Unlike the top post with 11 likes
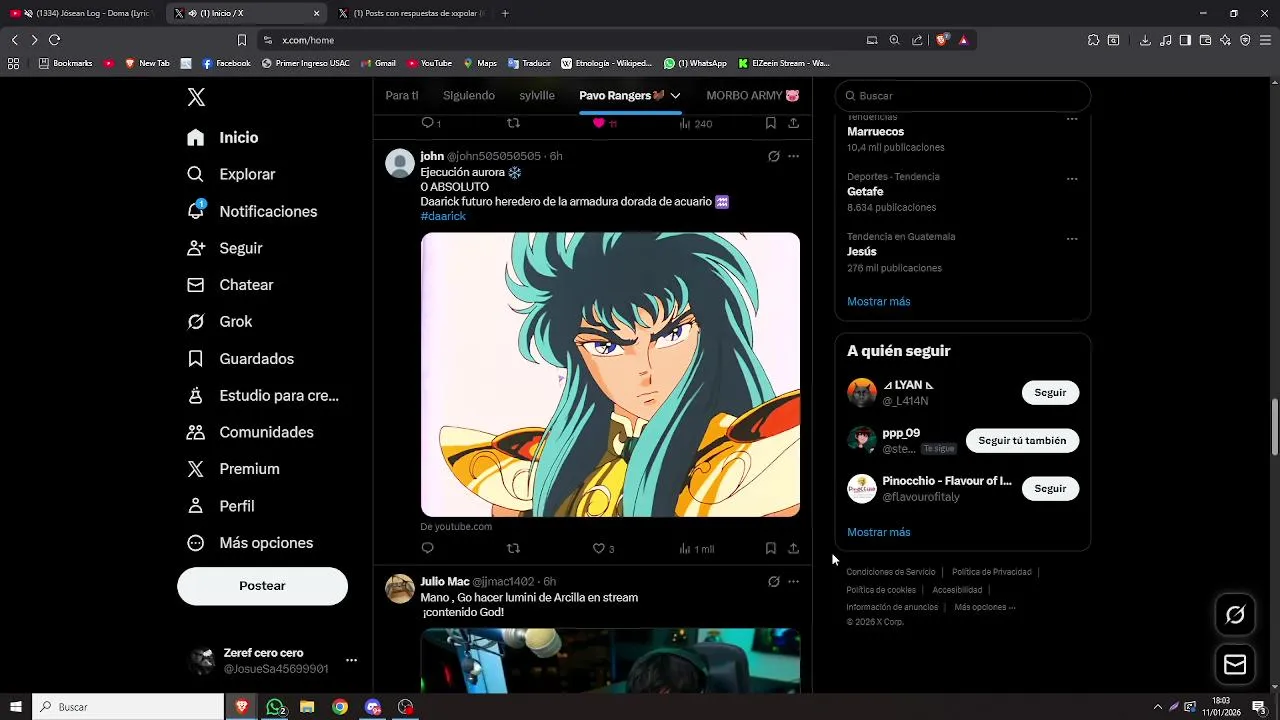1280x720 pixels. (x=604, y=123)
